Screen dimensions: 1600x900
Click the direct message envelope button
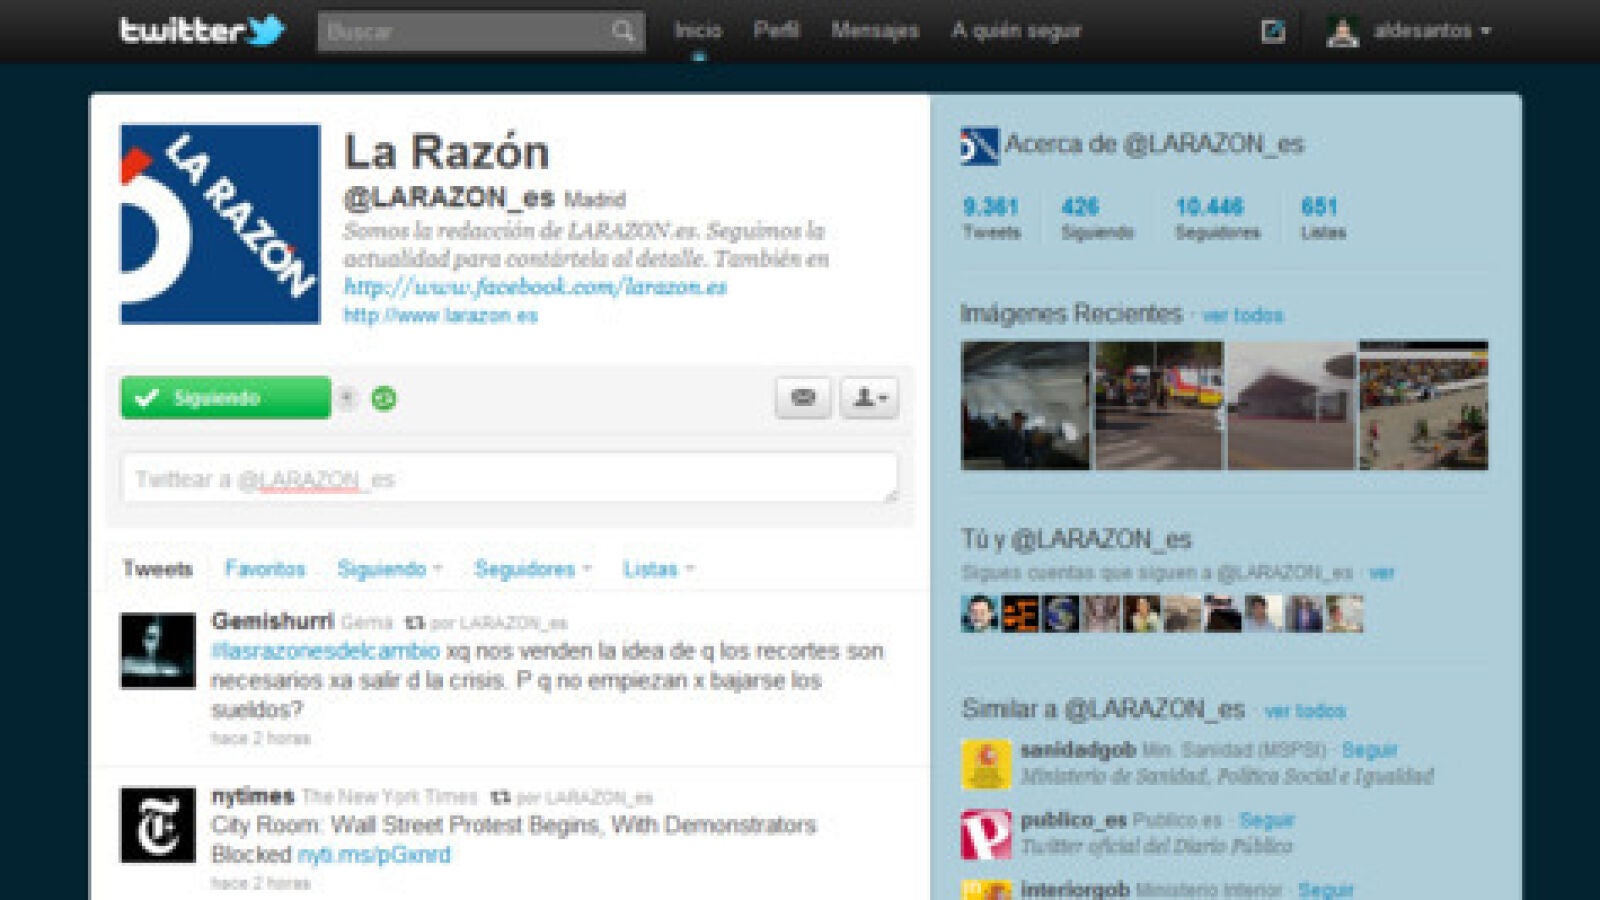tap(803, 398)
